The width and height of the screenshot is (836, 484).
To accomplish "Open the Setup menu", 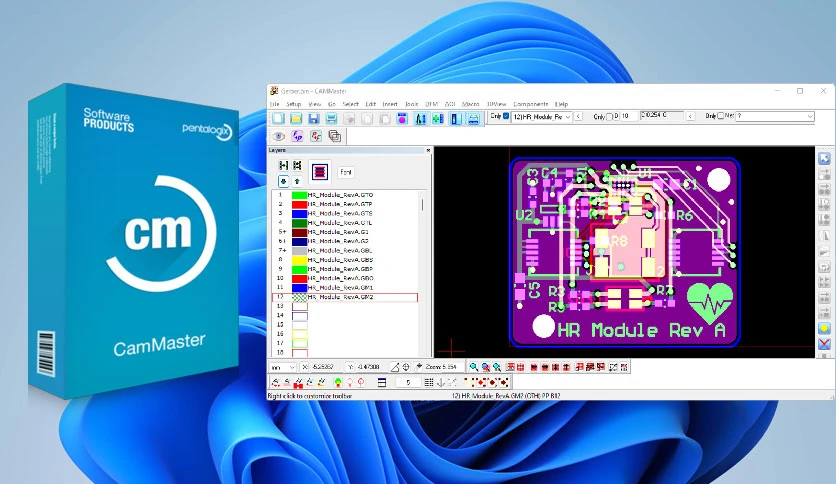I will (x=294, y=104).
